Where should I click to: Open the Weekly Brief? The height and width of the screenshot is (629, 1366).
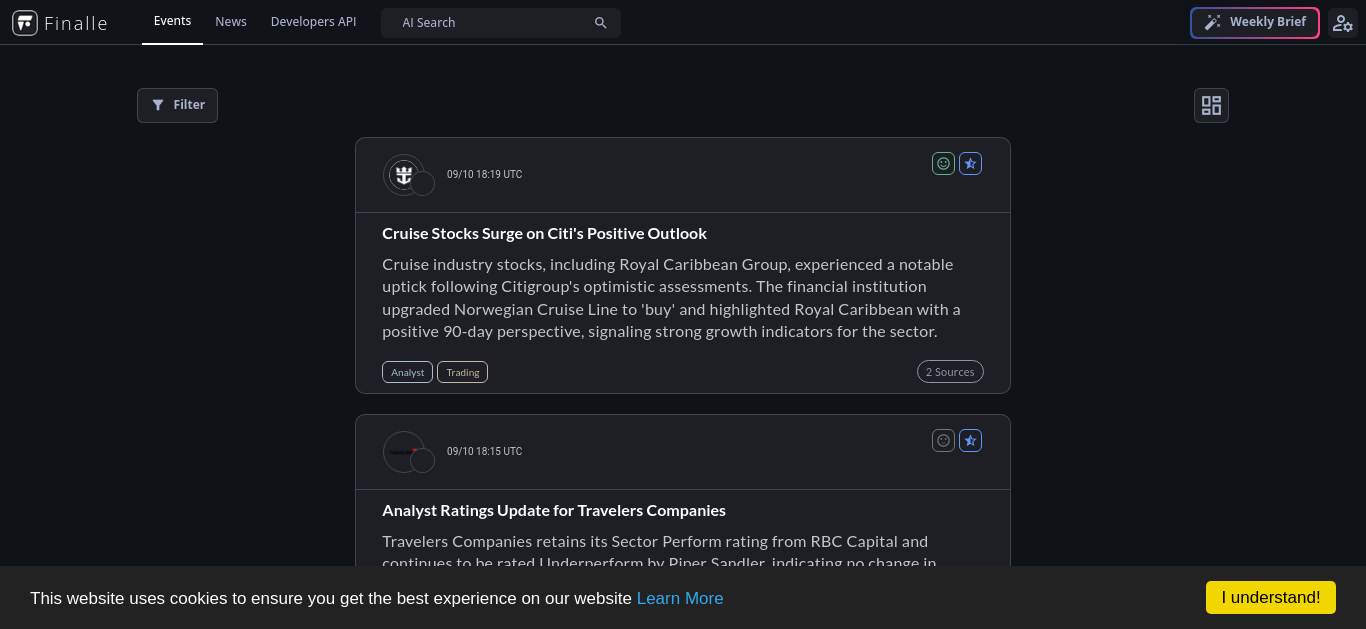click(x=1255, y=23)
